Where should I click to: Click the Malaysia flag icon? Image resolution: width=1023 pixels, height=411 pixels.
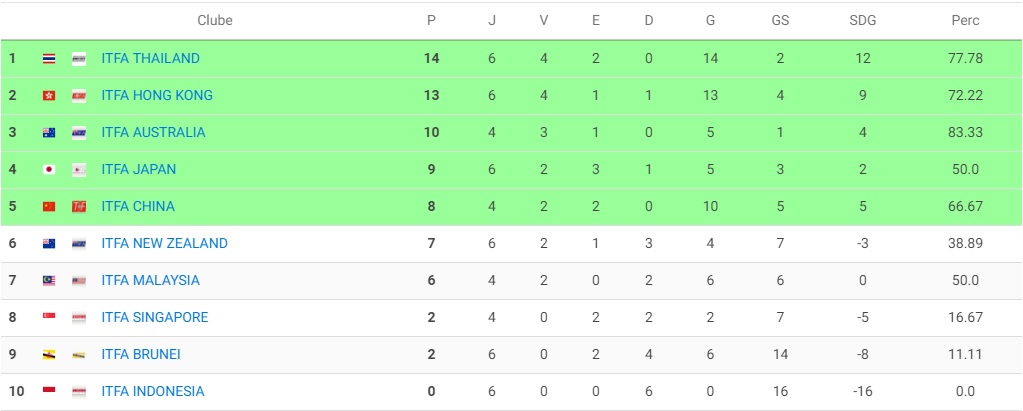pos(49,281)
